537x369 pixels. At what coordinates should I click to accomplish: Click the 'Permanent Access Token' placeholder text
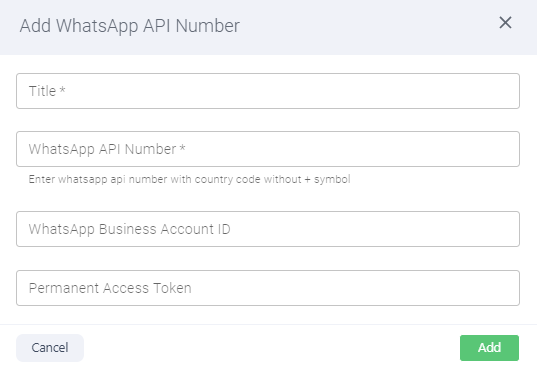[110, 288]
